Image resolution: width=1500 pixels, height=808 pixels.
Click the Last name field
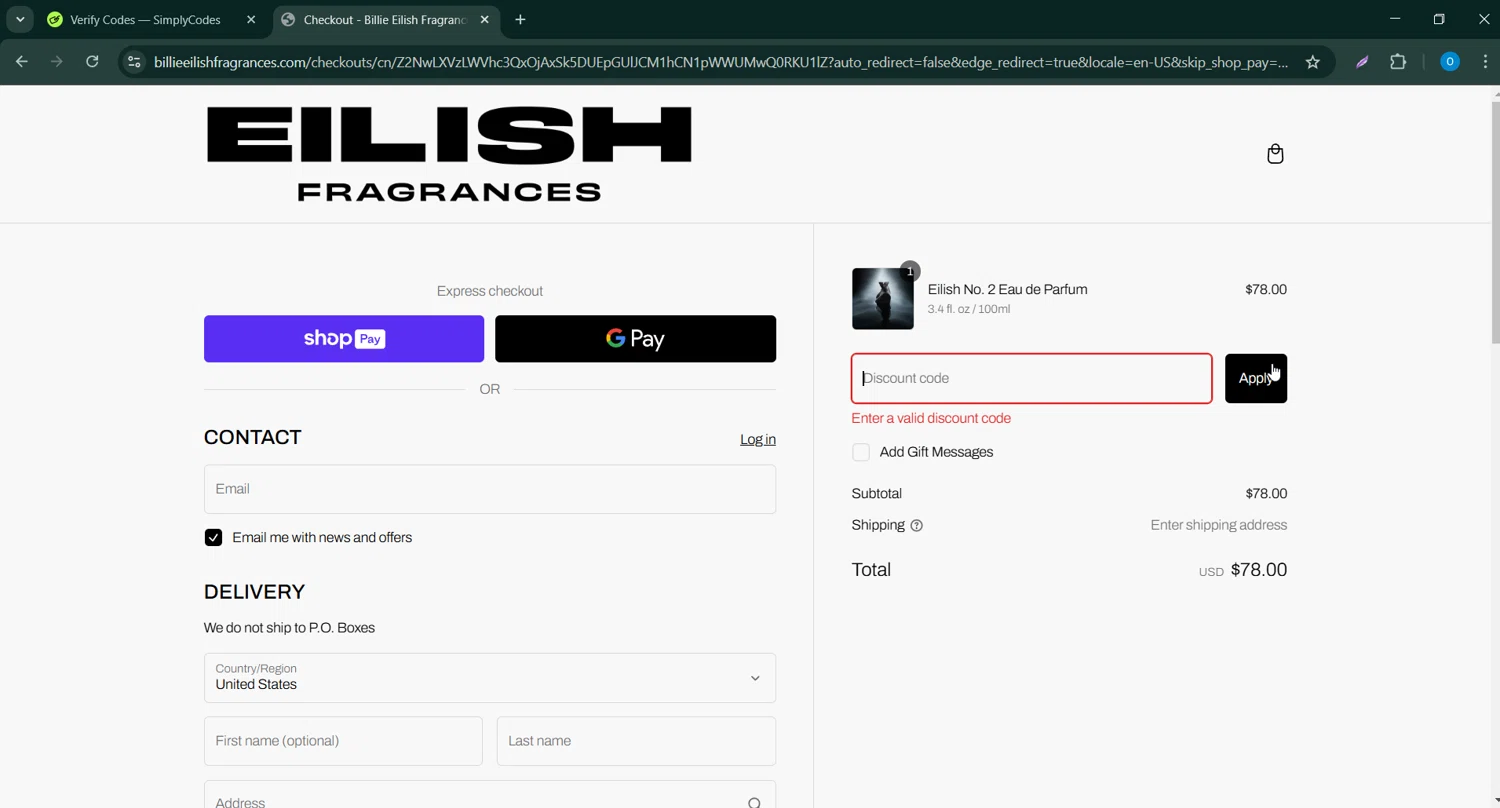click(636, 741)
